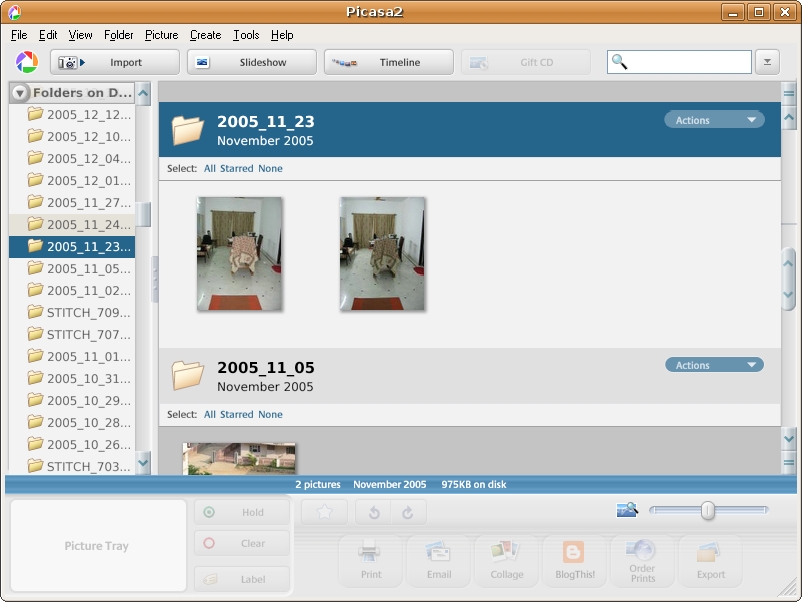Select folder 2005_11_27 in list
Screen dimensions: 802x602
(72, 203)
